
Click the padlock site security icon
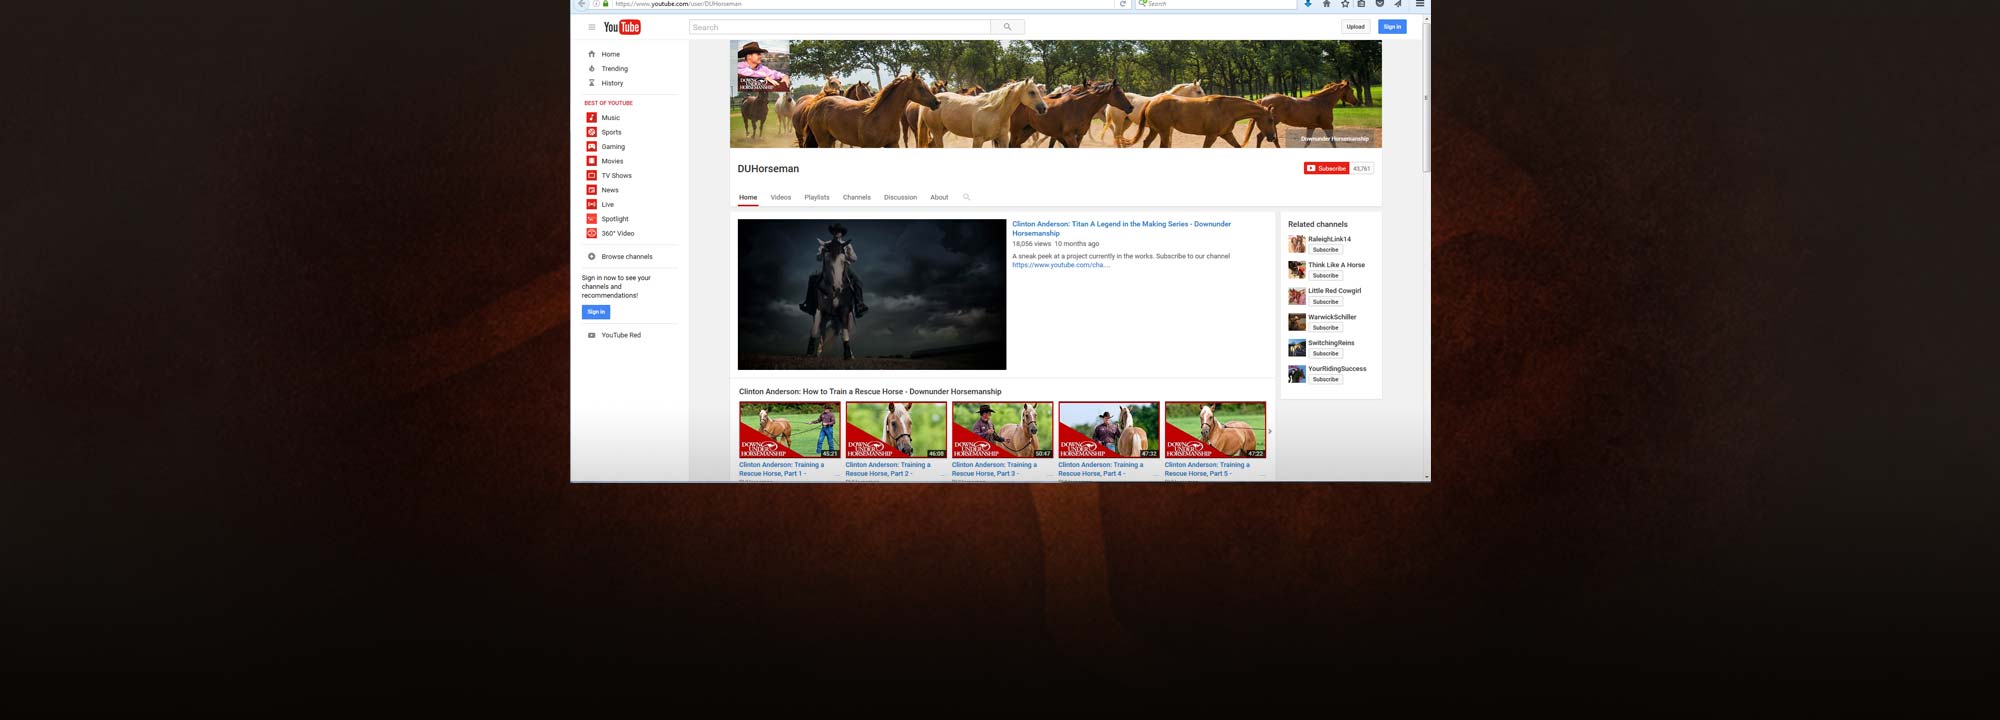[x=605, y=4]
